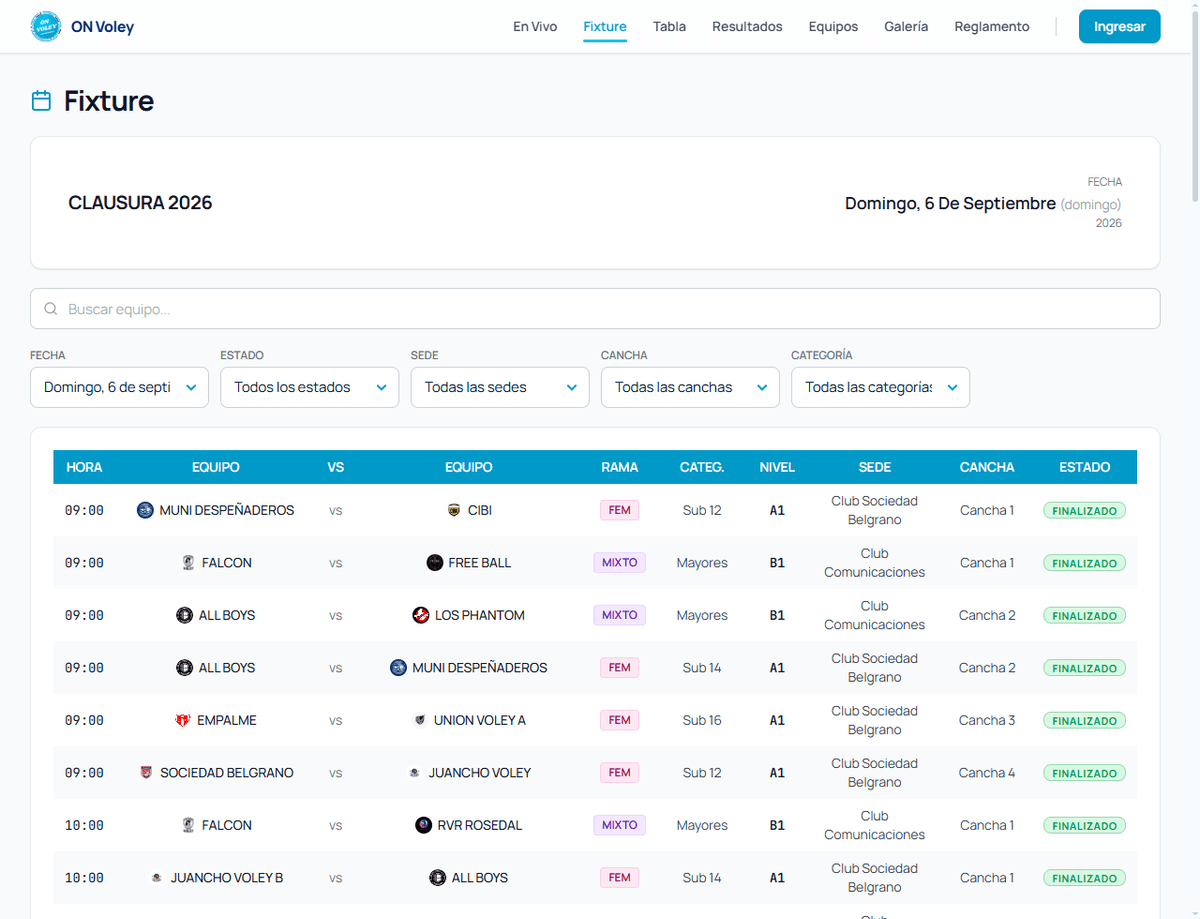This screenshot has height=919, width=1200.
Task: Click the SOCIEDAD BELGRANO team logo
Action: click(146, 773)
